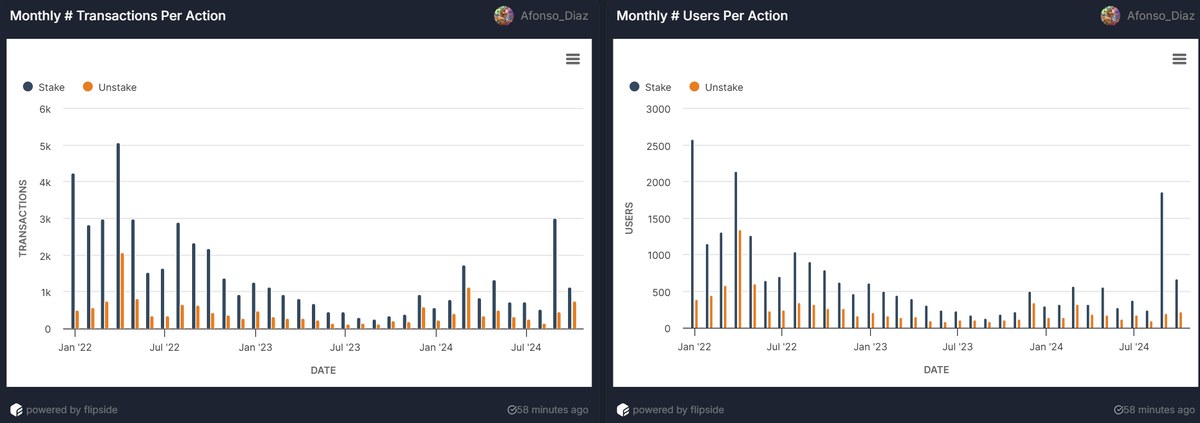Toggle Stake series in Transactions chart legend
The image size is (1200, 423).
(x=43, y=87)
